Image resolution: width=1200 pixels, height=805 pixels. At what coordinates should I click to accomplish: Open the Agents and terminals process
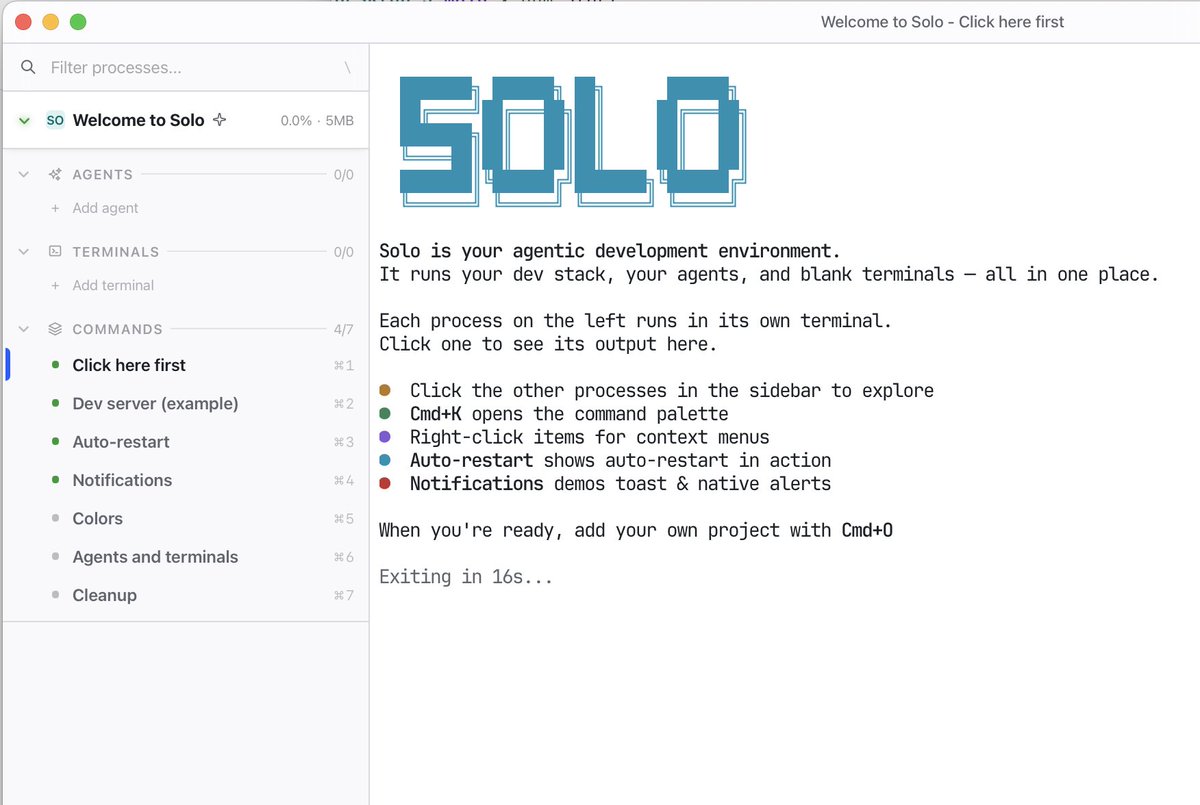pos(187,557)
